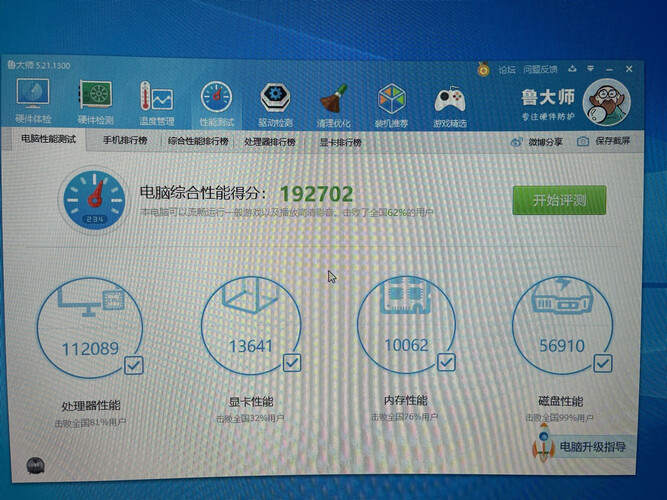667x500 pixels.
Task: Click the 微博分享 text link
Action: (x=545, y=142)
